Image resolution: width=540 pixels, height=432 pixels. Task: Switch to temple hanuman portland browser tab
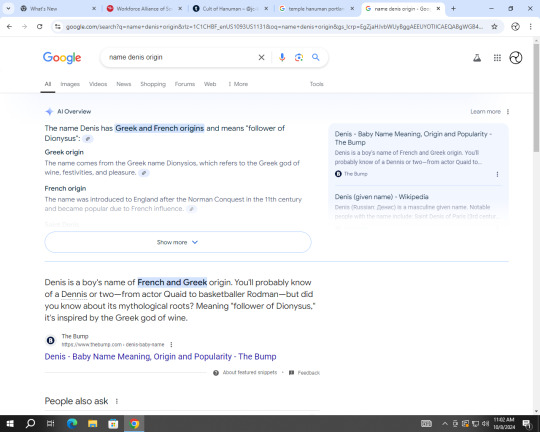click(x=315, y=9)
